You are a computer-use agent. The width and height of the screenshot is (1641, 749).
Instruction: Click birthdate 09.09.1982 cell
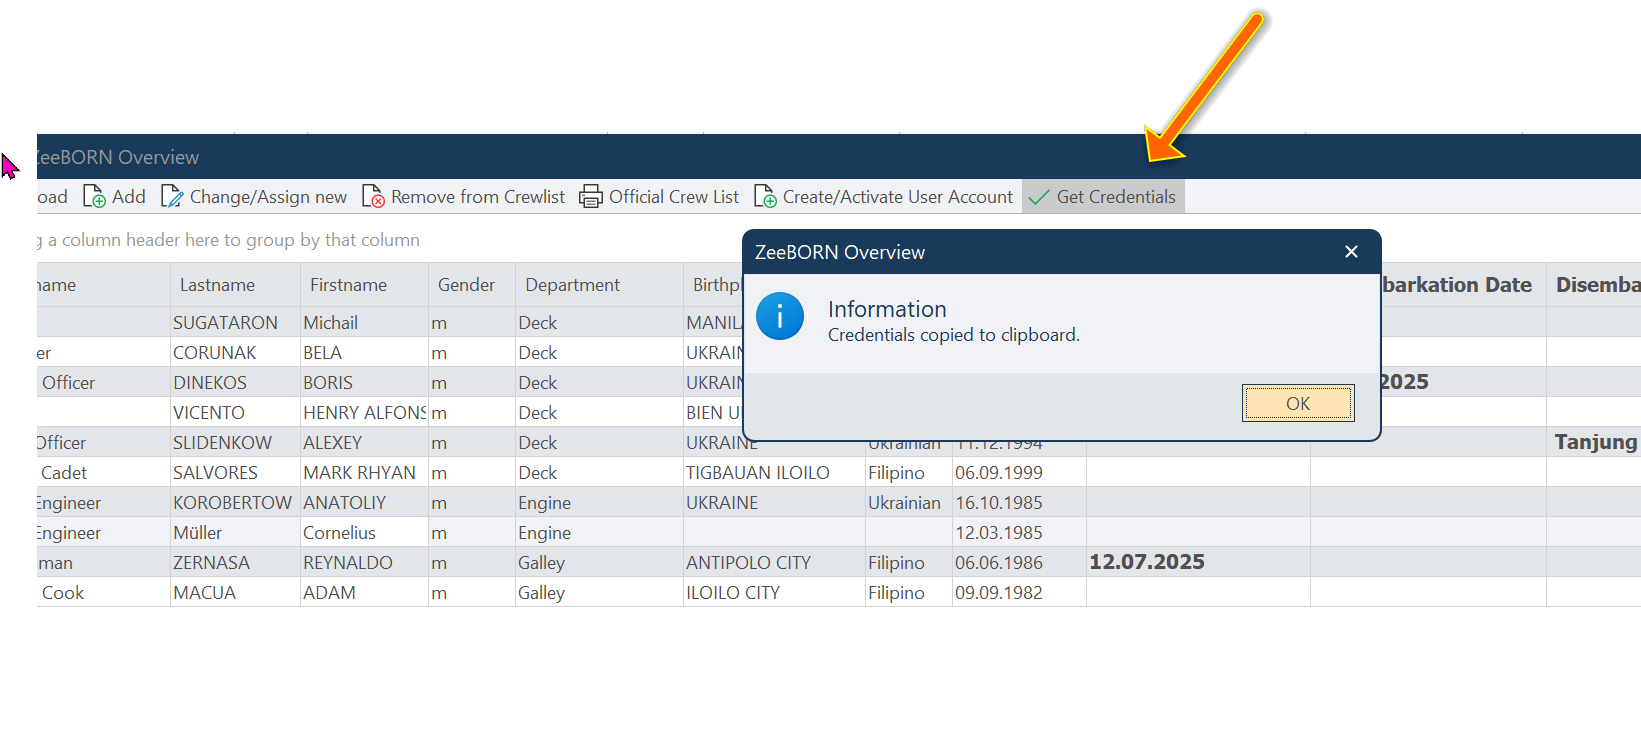[1019, 593]
